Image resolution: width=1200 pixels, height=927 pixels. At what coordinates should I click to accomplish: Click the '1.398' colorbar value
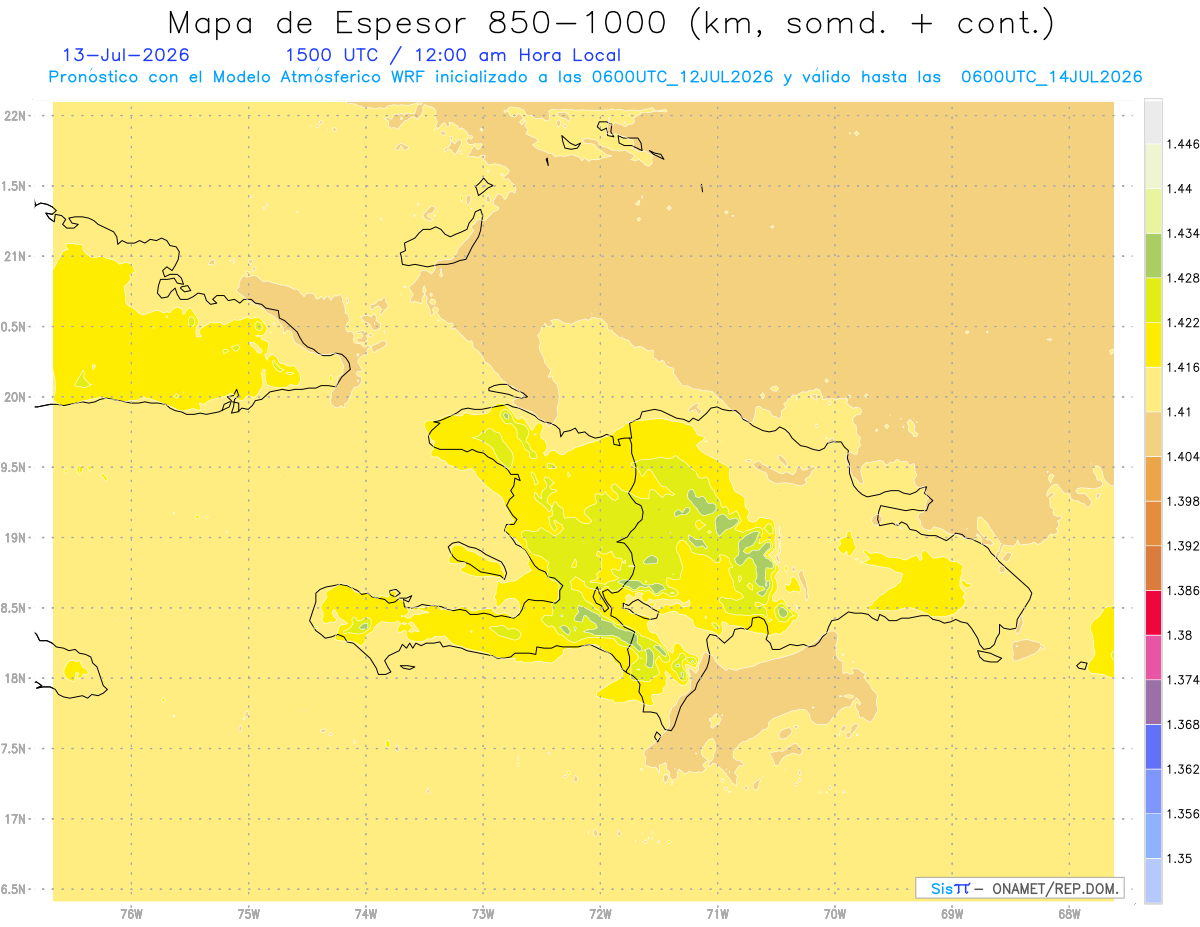[1185, 501]
